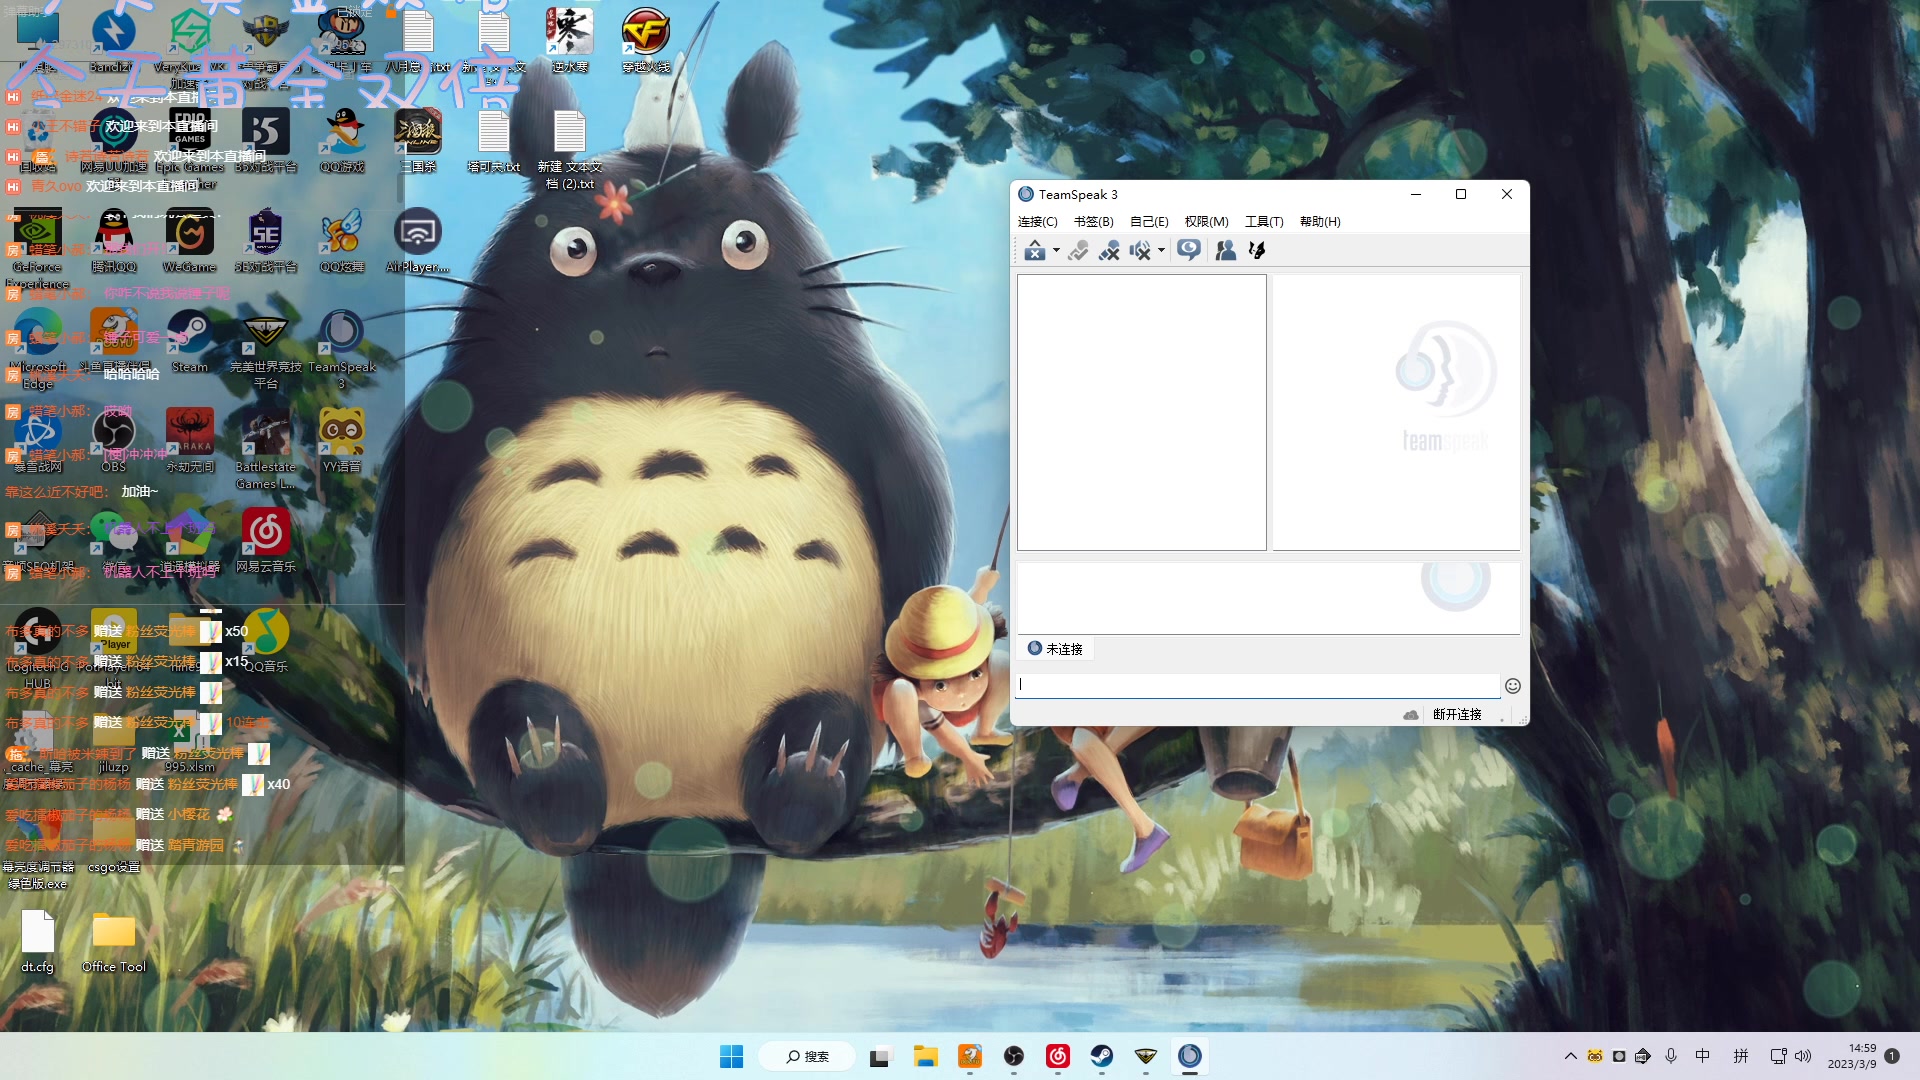The height and width of the screenshot is (1080, 1920).
Task: Click the away-status toolbar icon with X
Action: (1034, 251)
